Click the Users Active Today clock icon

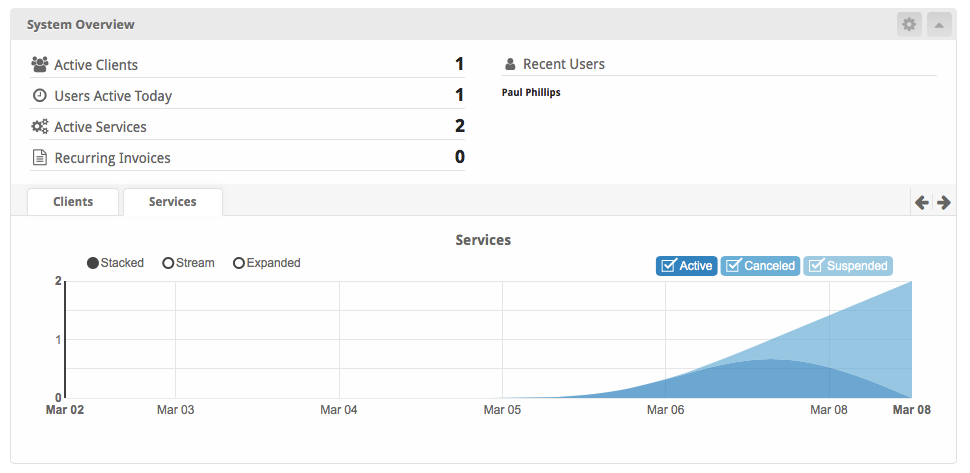tap(40, 96)
